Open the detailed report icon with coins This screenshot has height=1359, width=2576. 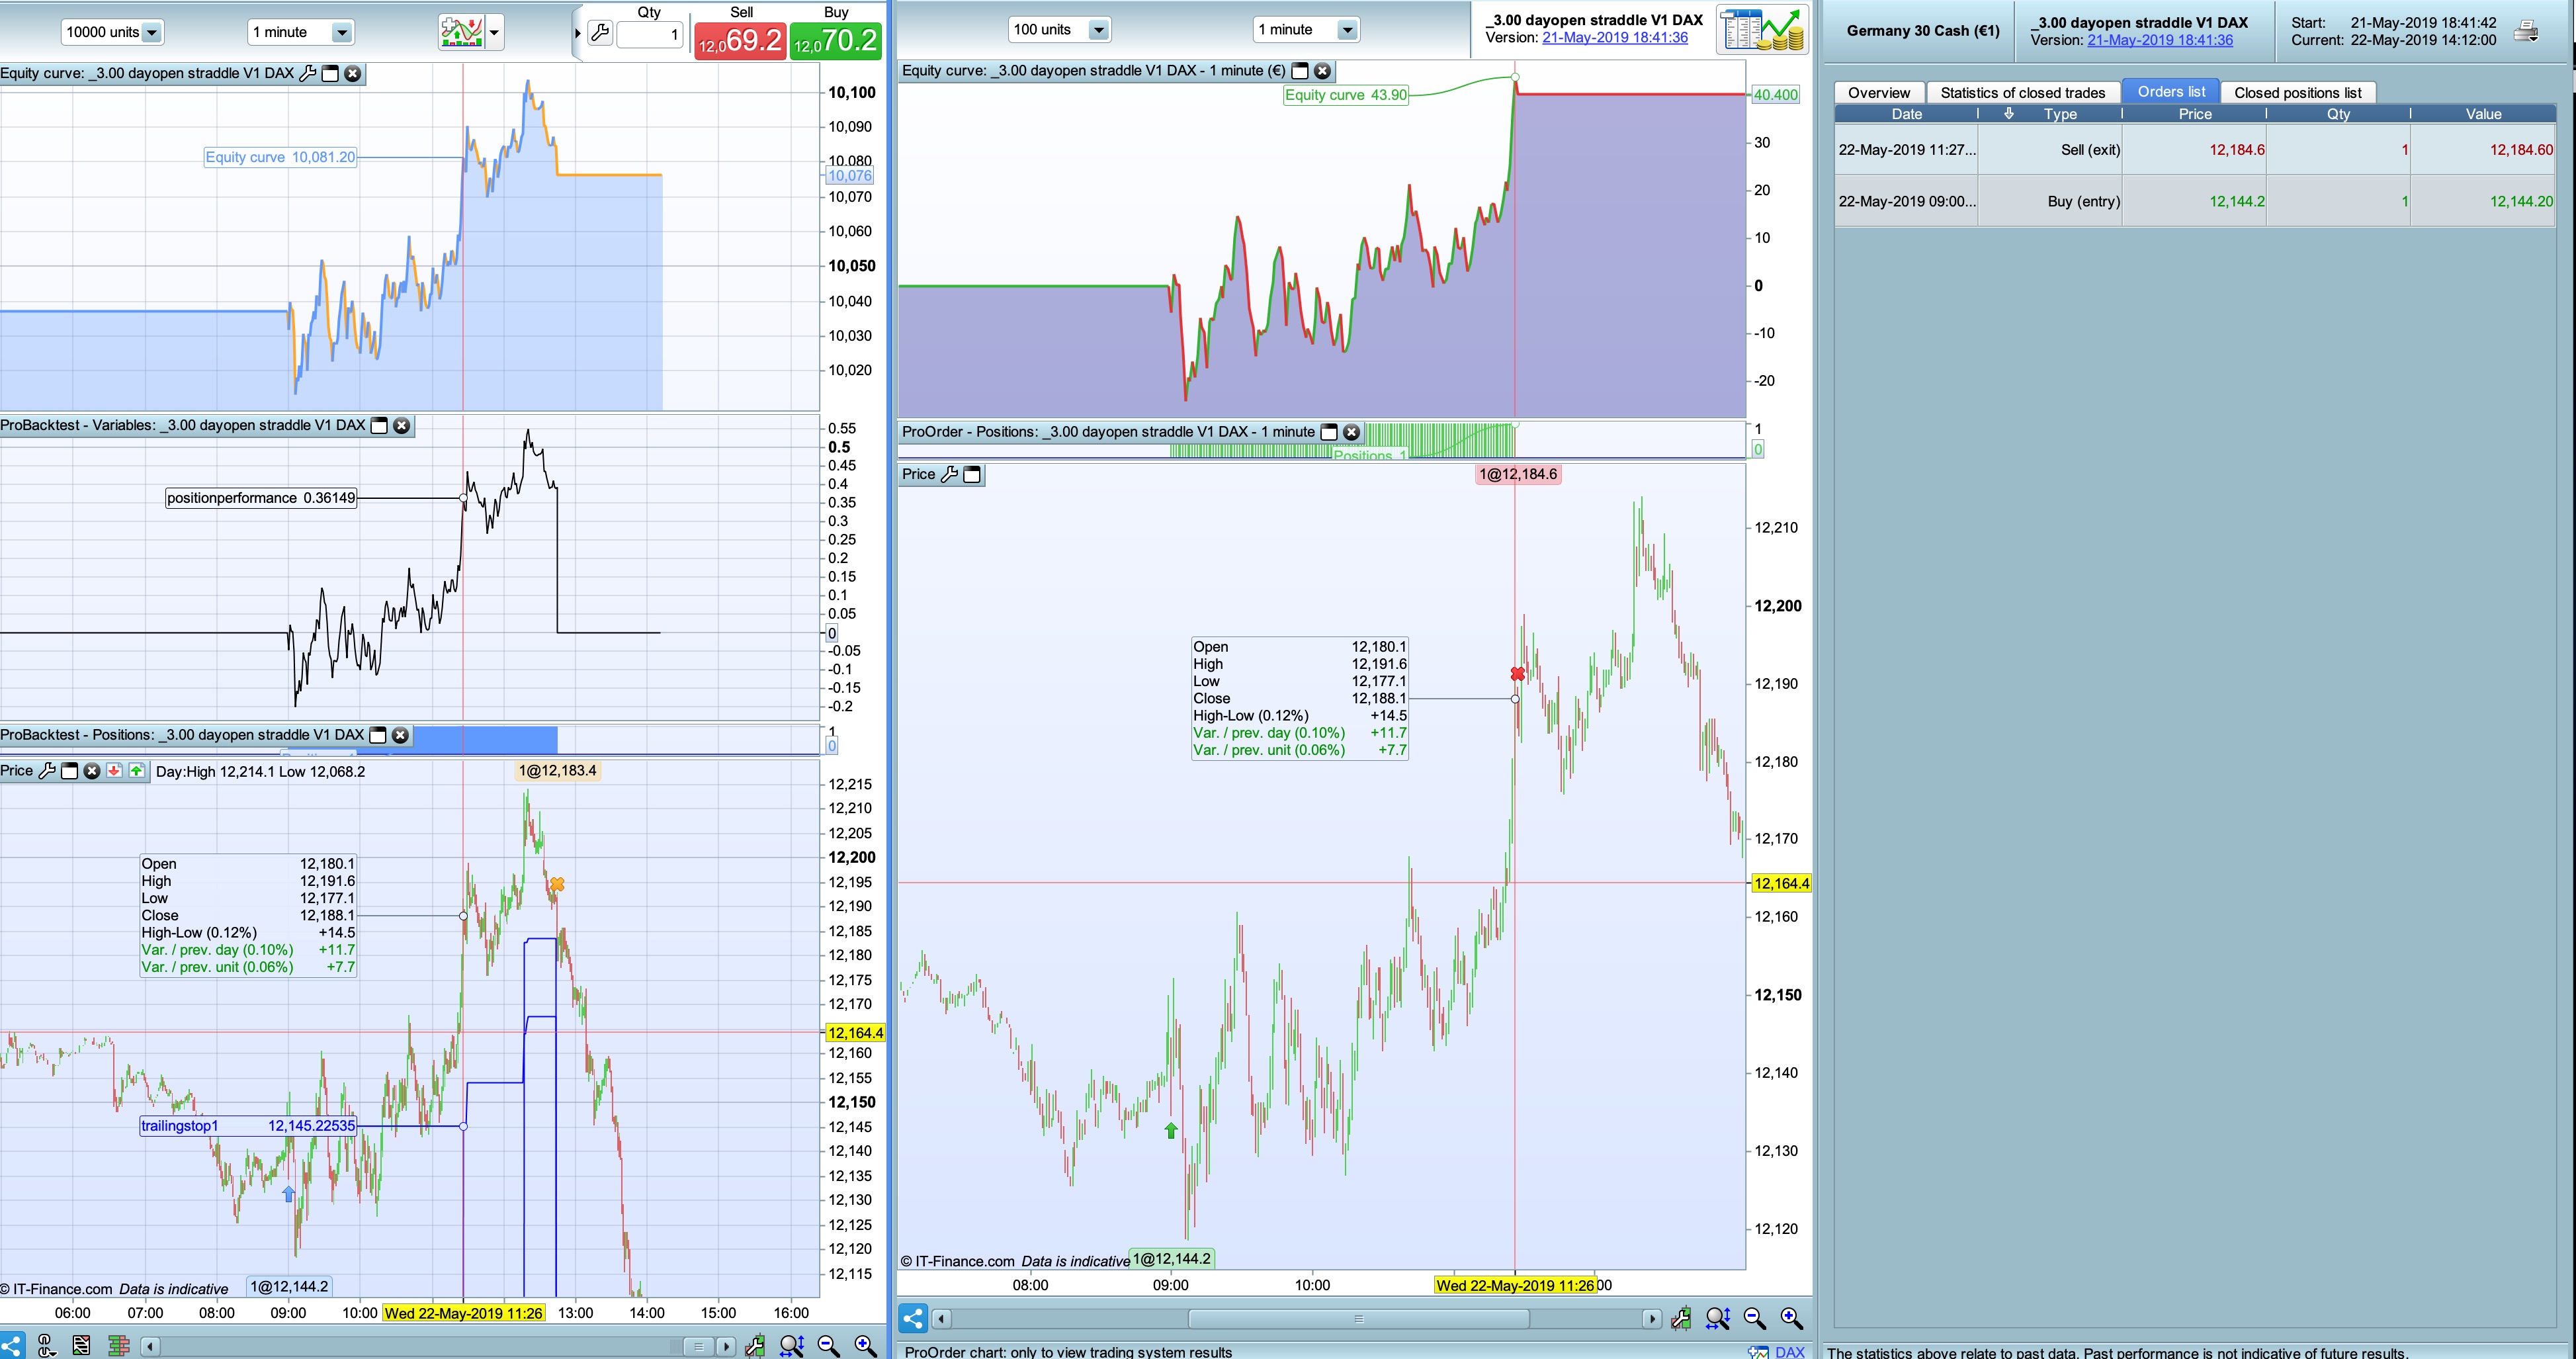pyautogui.click(x=1761, y=30)
